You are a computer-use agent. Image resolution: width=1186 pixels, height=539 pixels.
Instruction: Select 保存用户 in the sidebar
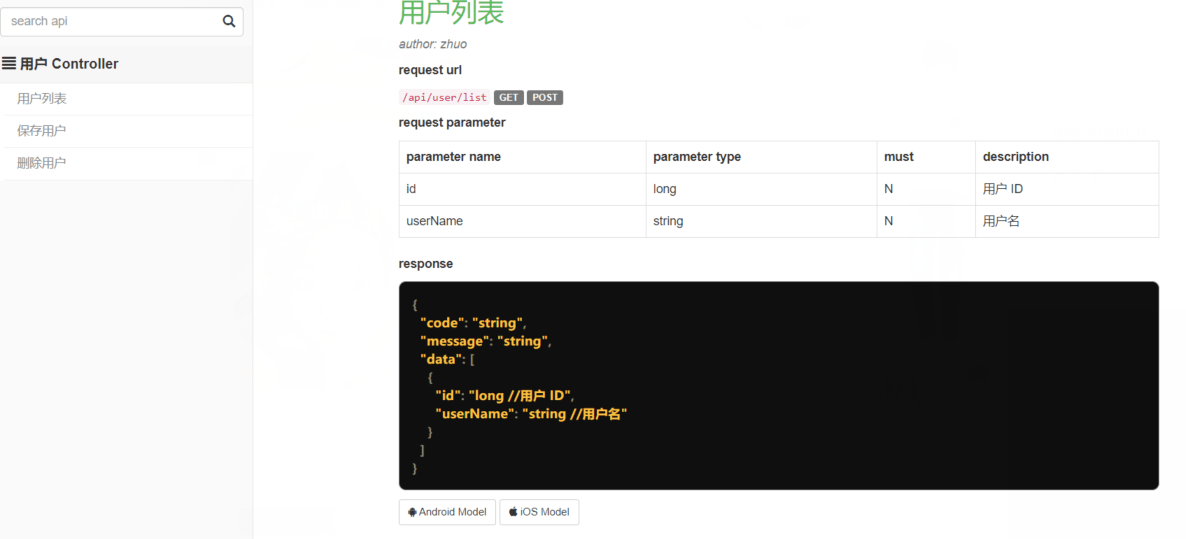[42, 131]
